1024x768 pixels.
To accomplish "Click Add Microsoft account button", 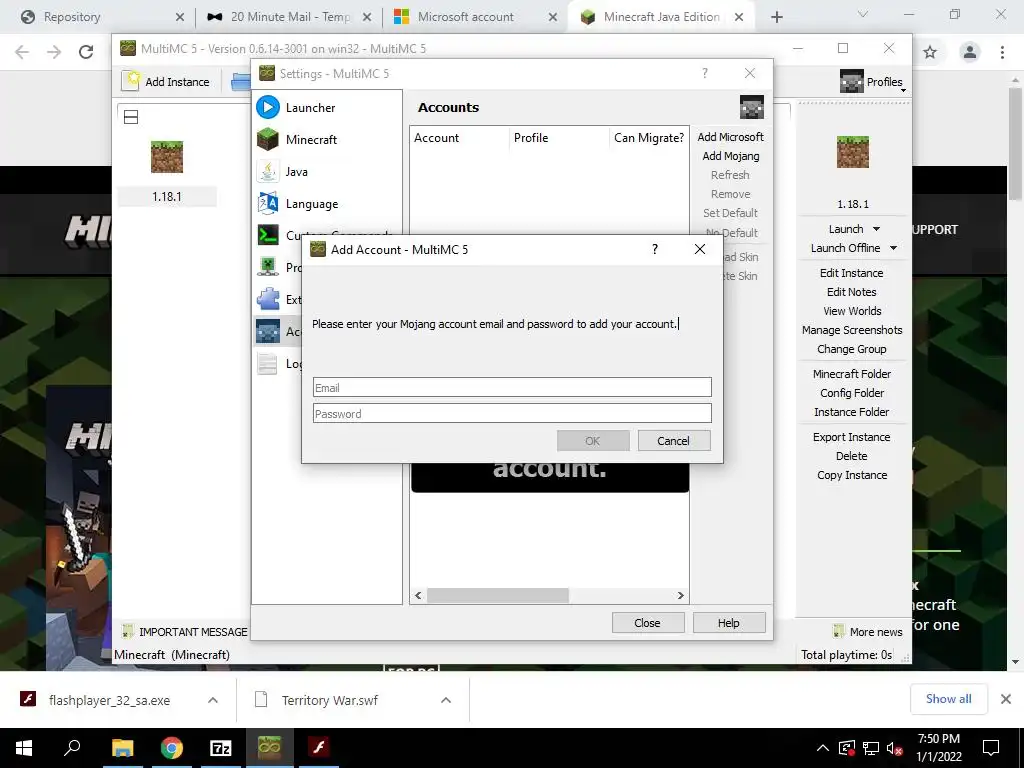I will click(730, 137).
